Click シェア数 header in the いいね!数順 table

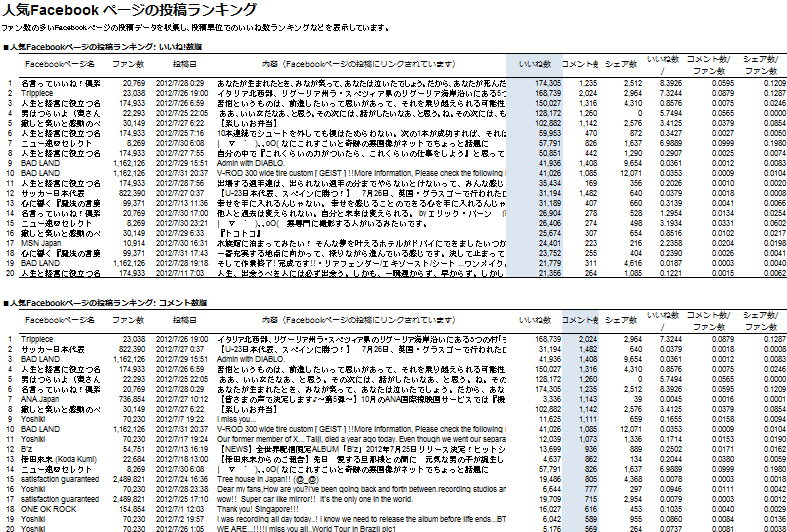[620, 64]
